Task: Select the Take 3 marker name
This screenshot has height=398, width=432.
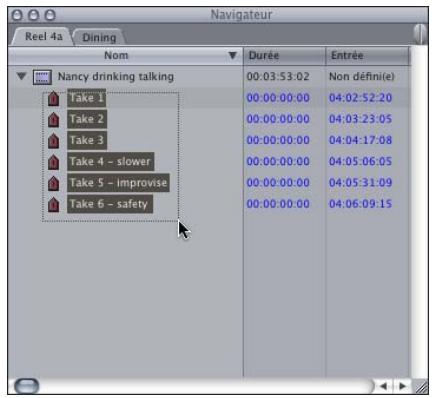Action: point(87,140)
